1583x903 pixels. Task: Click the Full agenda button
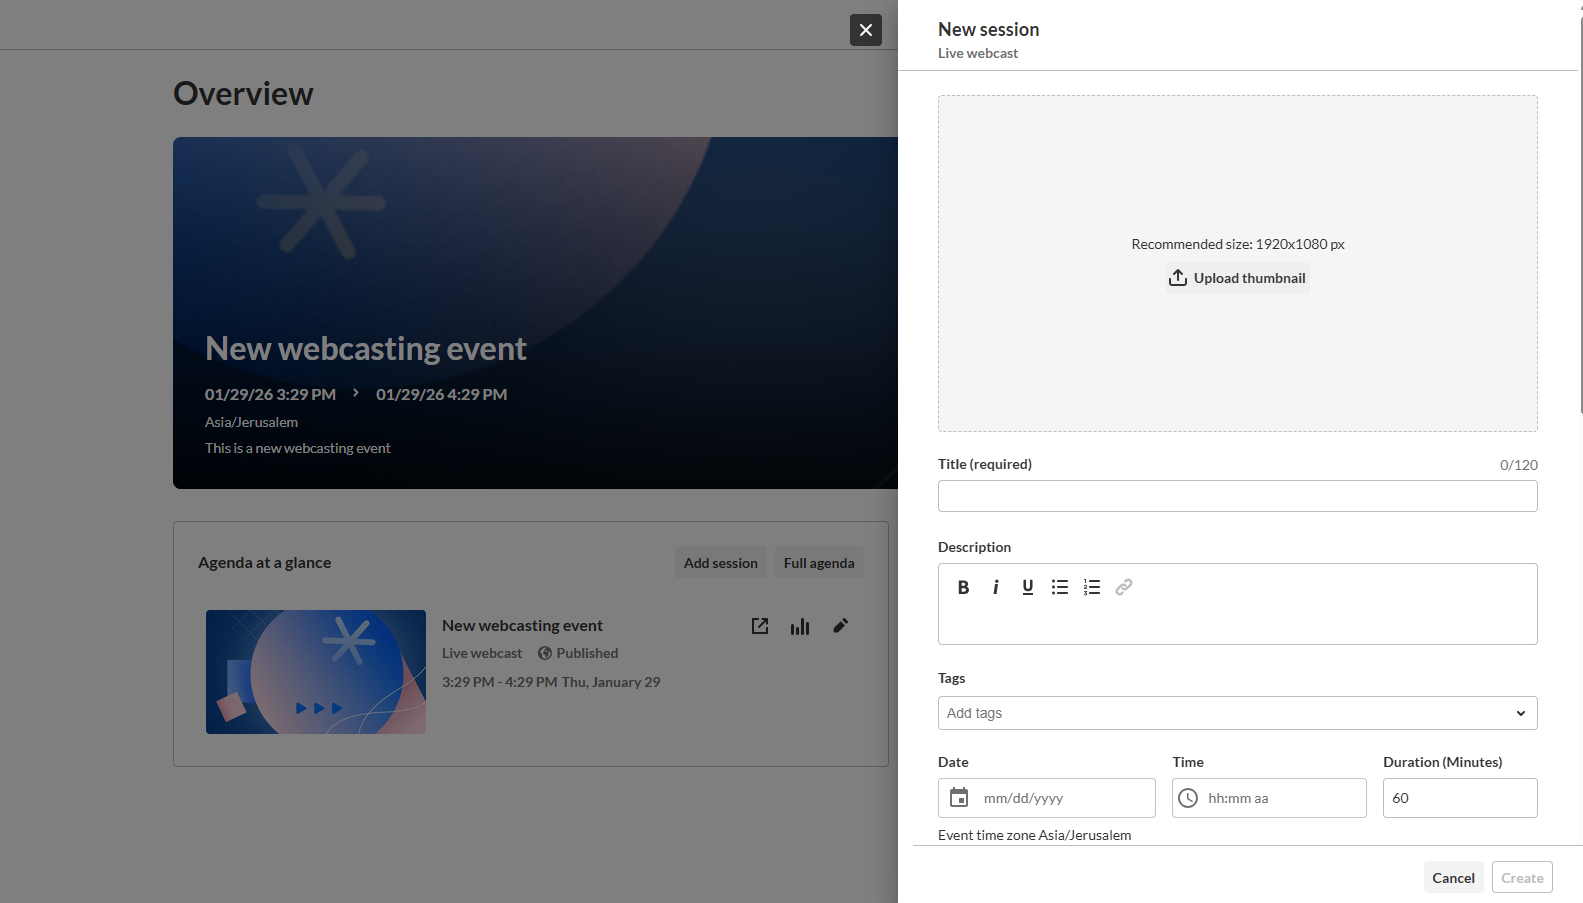coord(819,563)
